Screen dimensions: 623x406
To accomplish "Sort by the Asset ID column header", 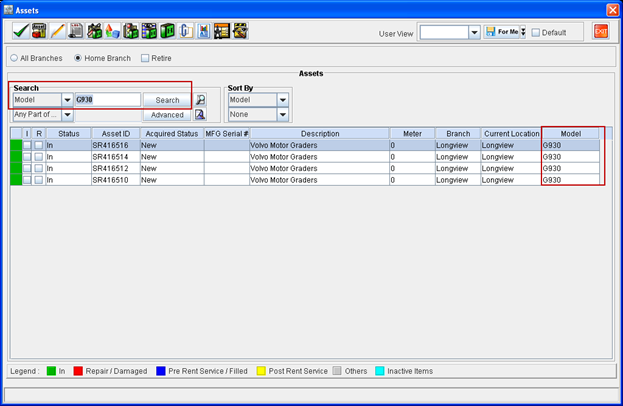I will click(x=116, y=134).
